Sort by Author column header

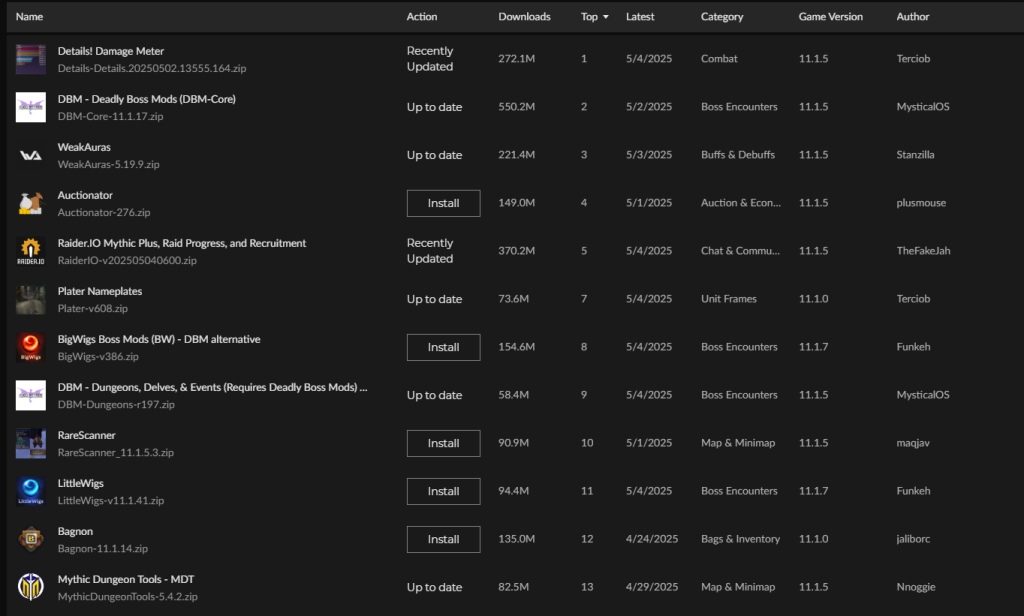(x=912, y=17)
